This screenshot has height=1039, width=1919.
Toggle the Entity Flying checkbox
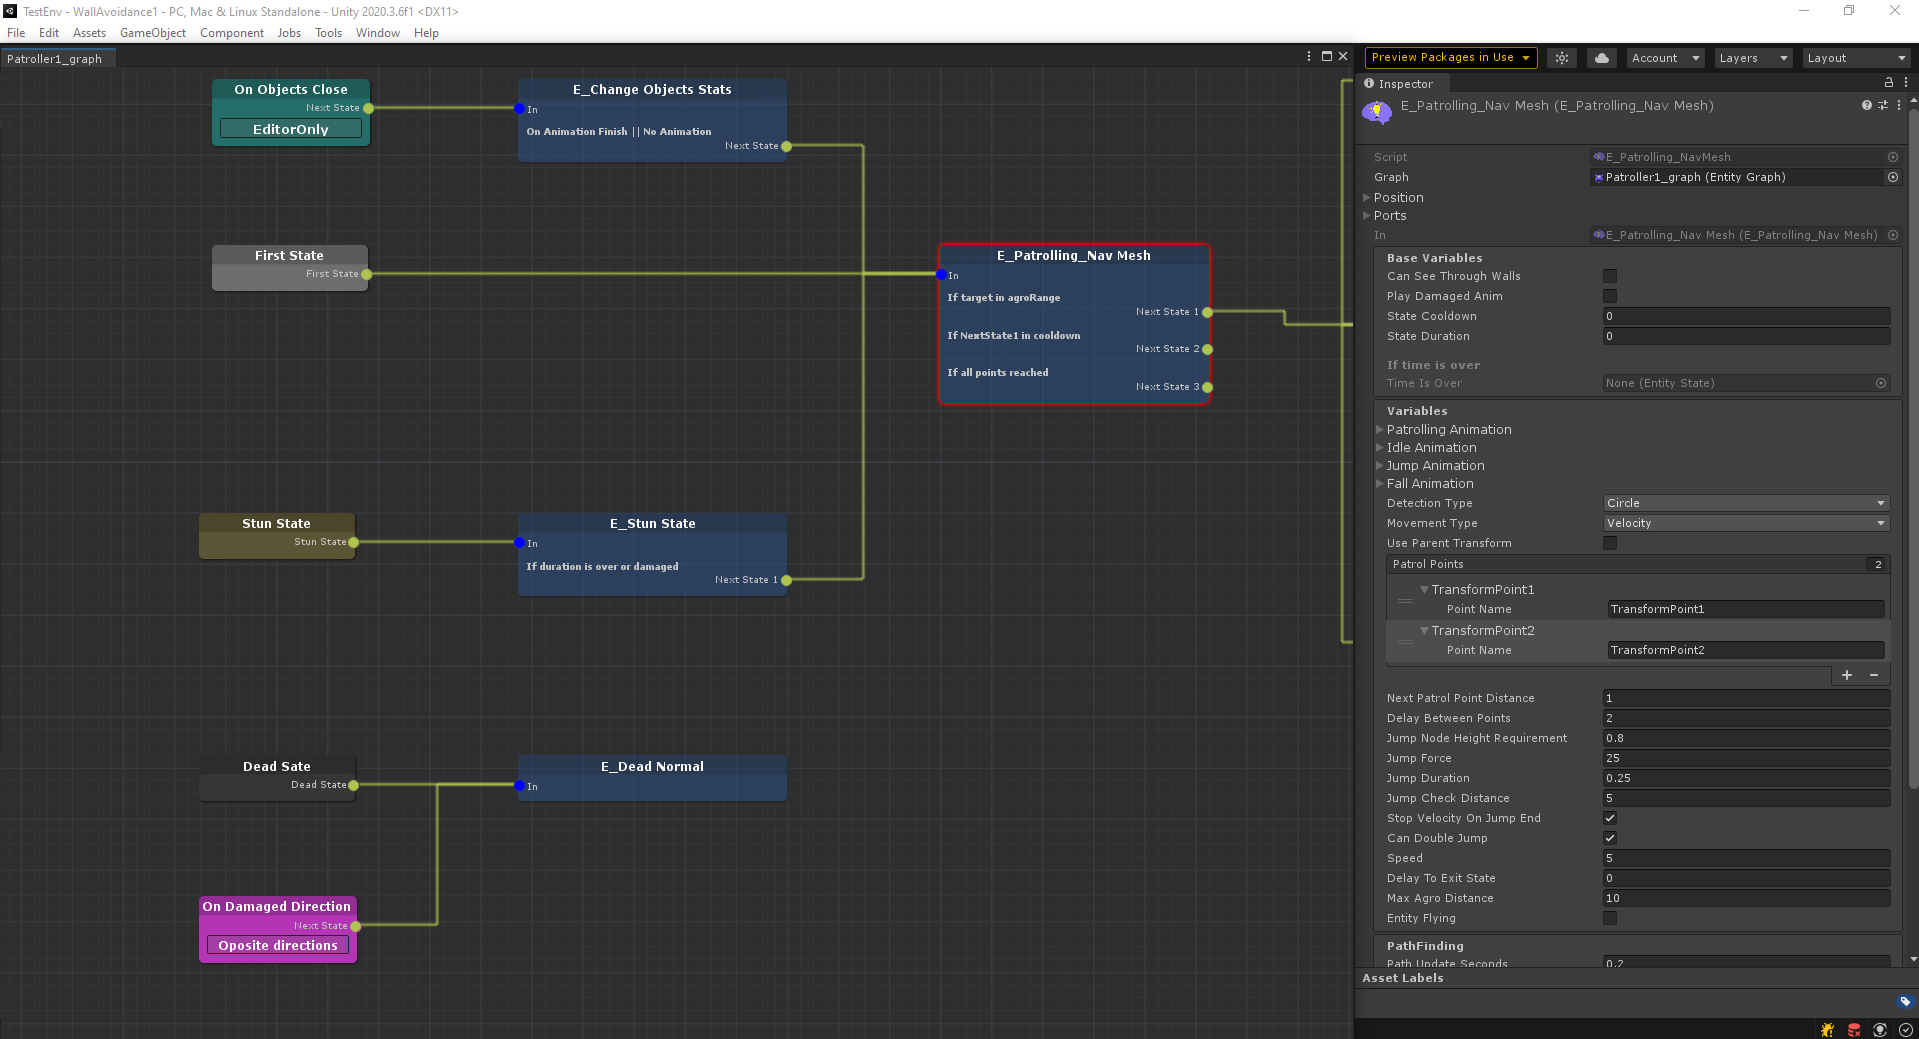[1609, 918]
